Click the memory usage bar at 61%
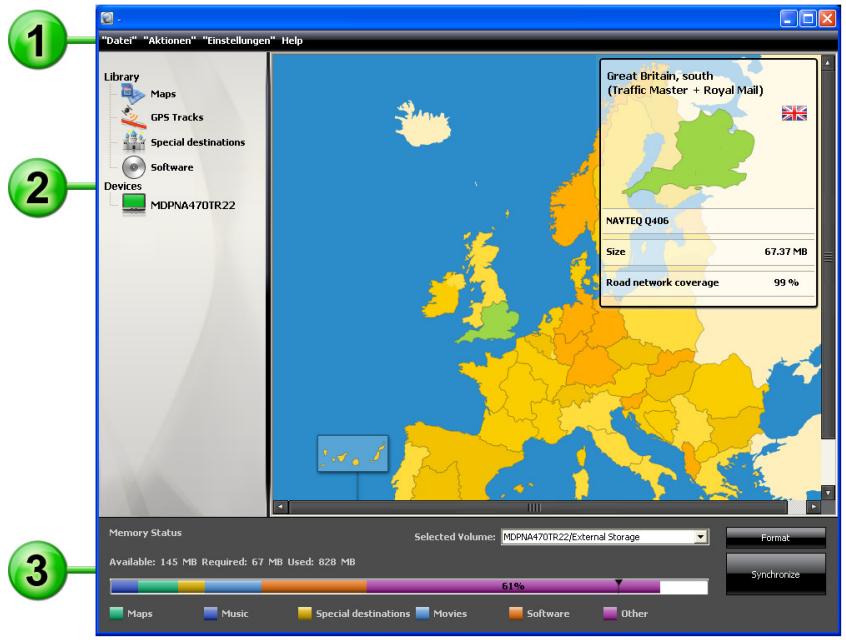Image resolution: width=846 pixels, height=640 pixels. pyautogui.click(x=408, y=586)
